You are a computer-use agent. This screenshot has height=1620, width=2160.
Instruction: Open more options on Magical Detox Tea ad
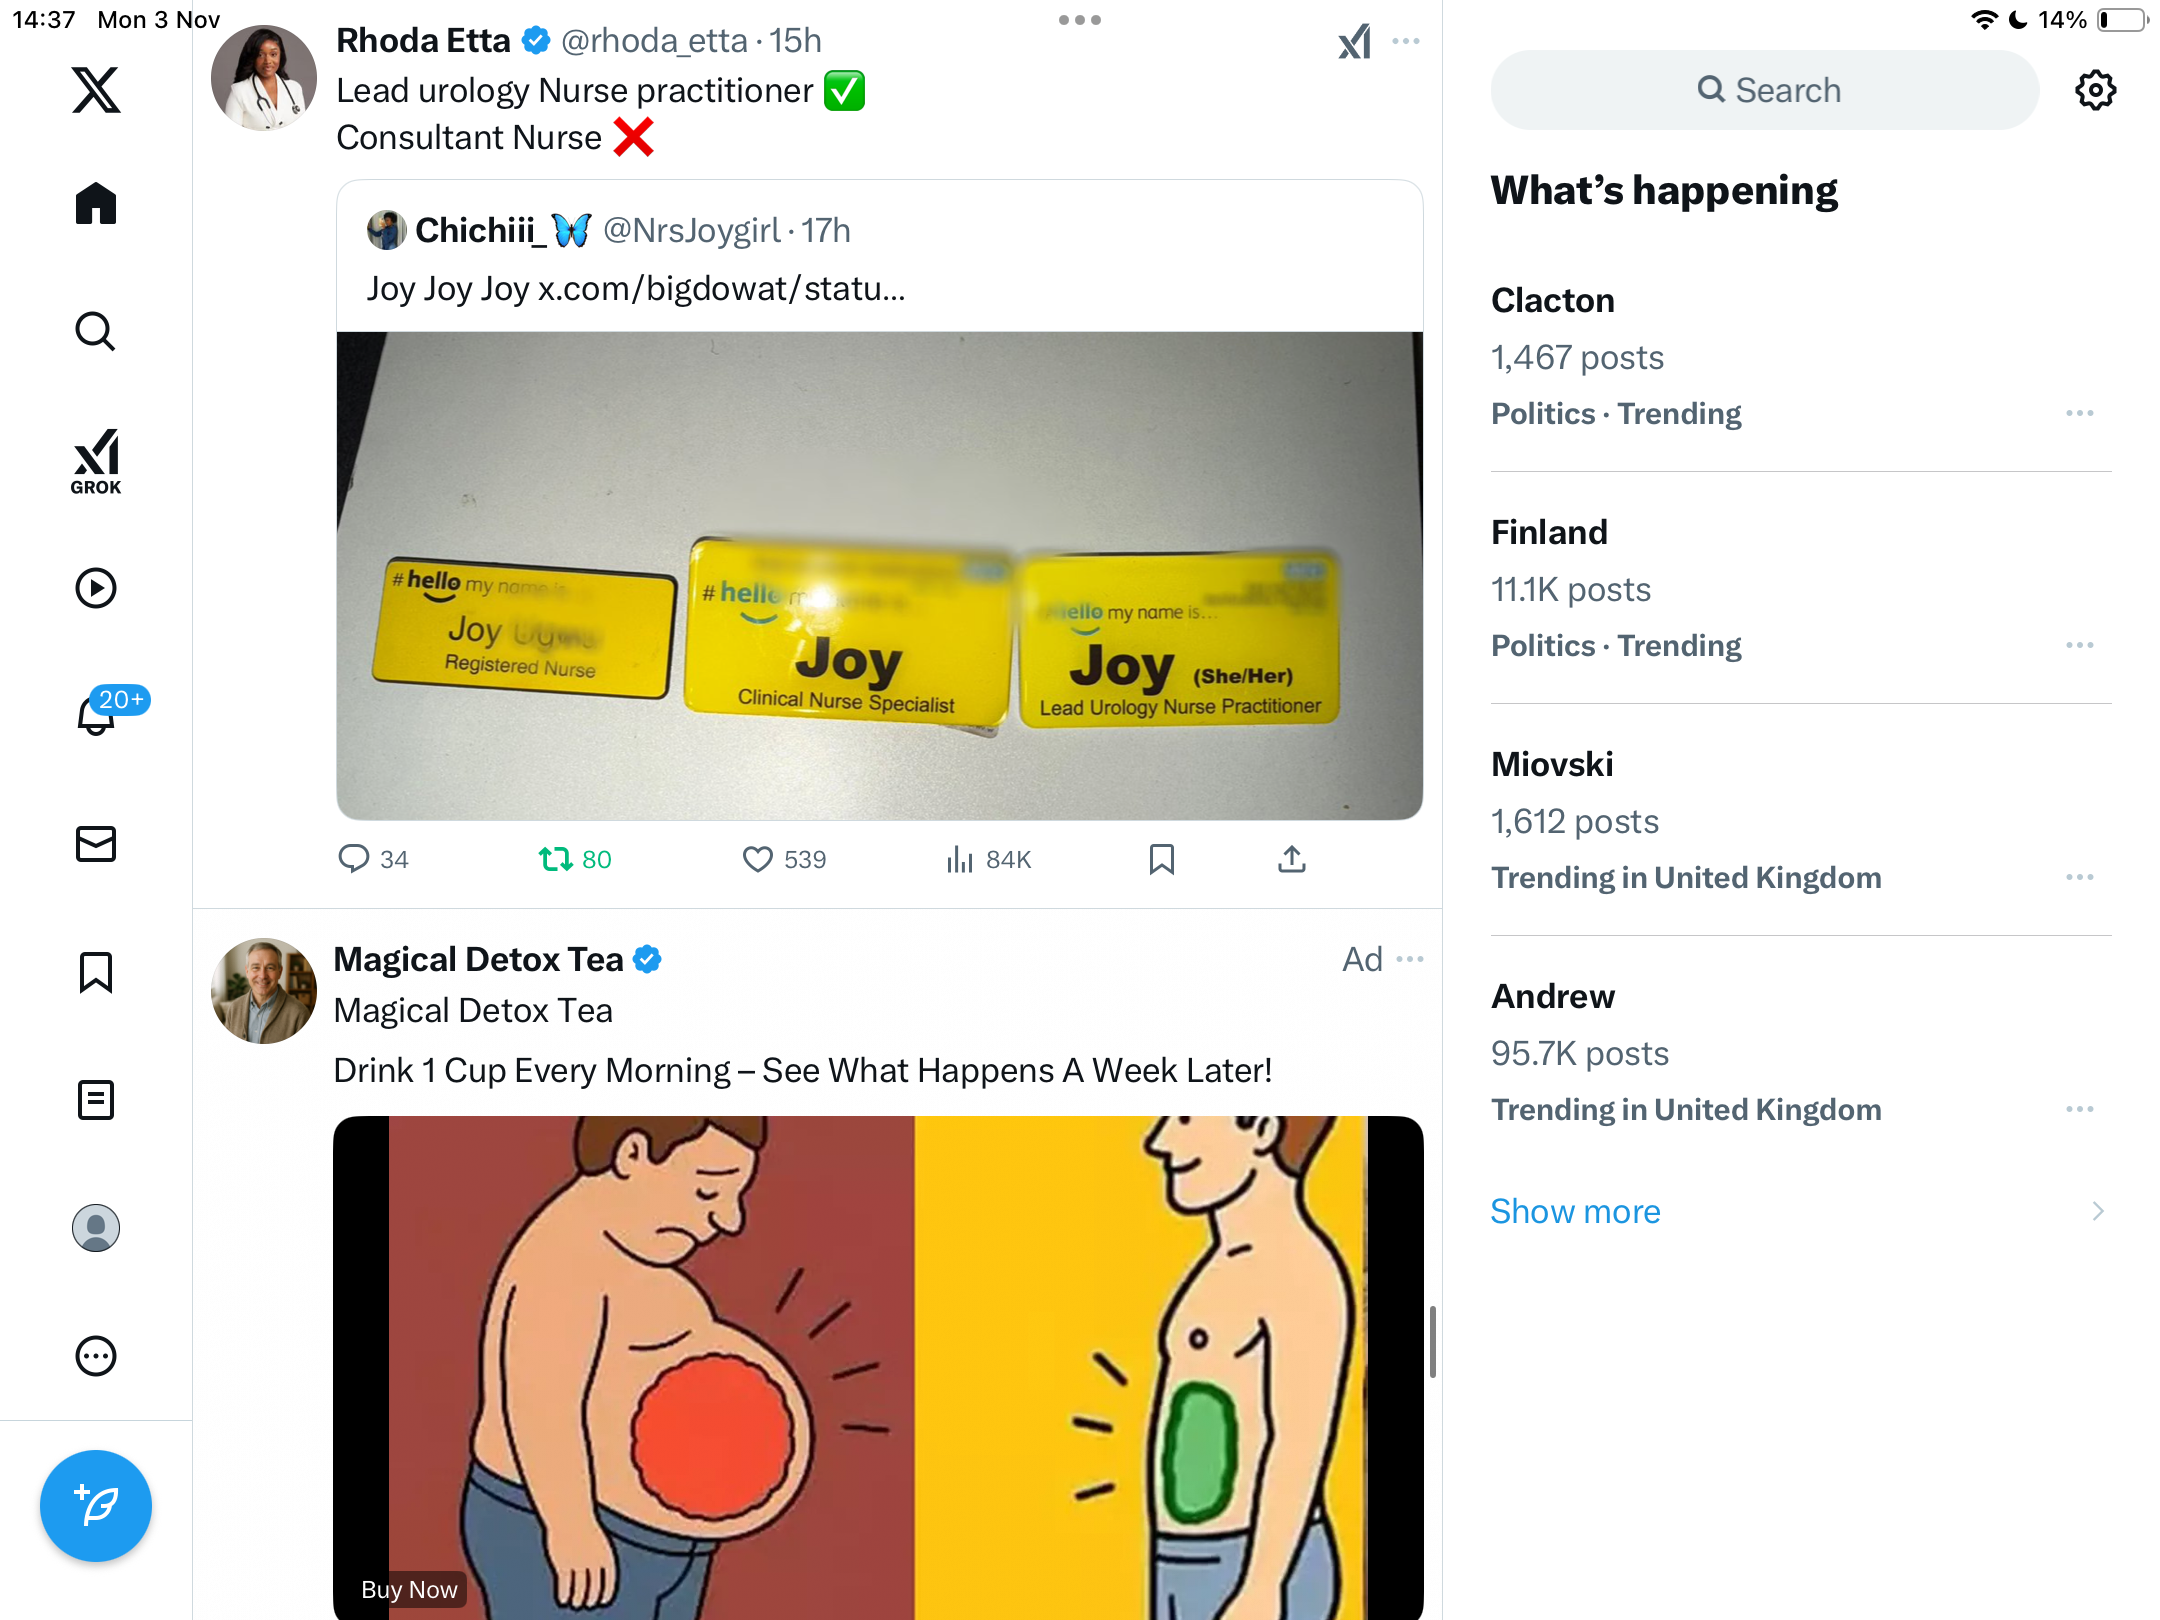pyautogui.click(x=1410, y=959)
